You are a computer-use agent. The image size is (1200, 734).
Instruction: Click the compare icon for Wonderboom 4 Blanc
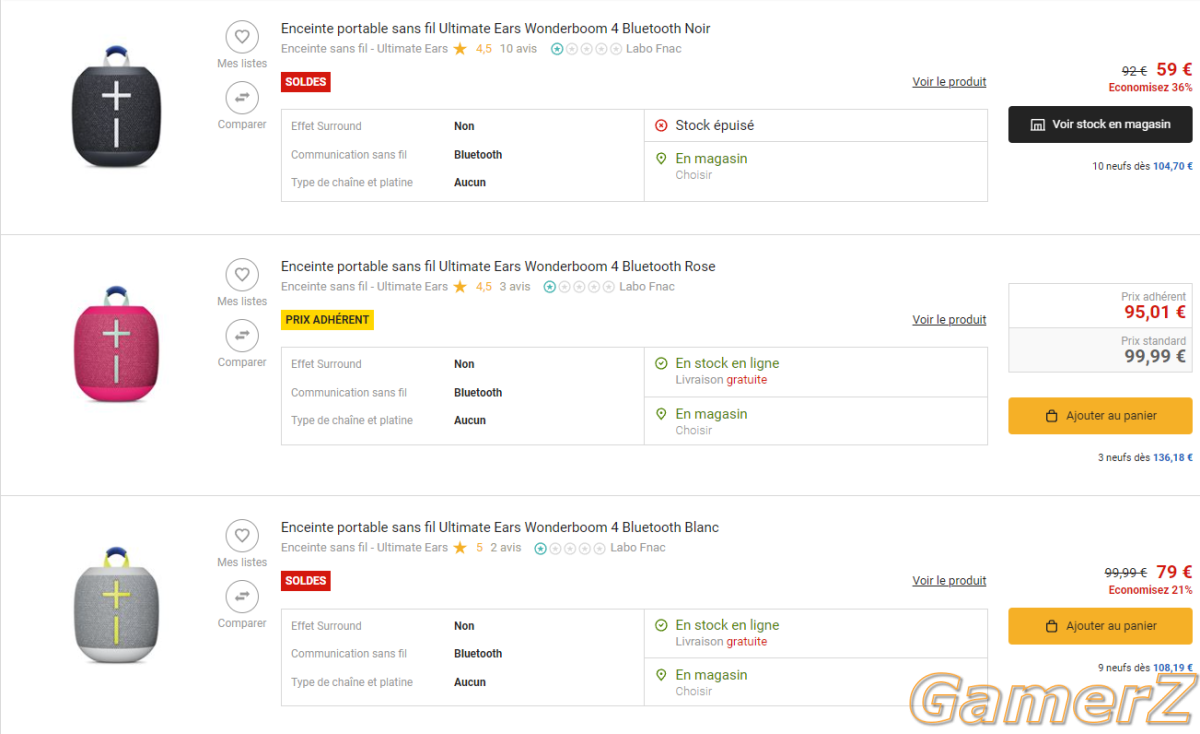tap(241, 597)
